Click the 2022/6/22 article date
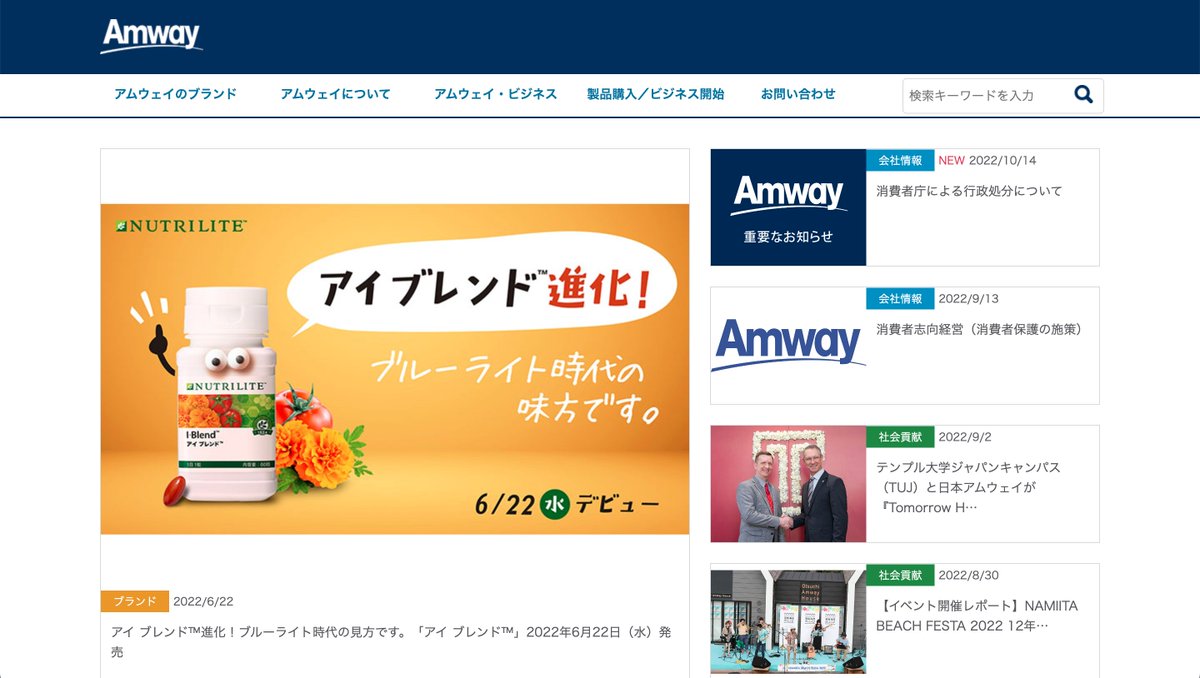The height and width of the screenshot is (678, 1200). point(203,601)
